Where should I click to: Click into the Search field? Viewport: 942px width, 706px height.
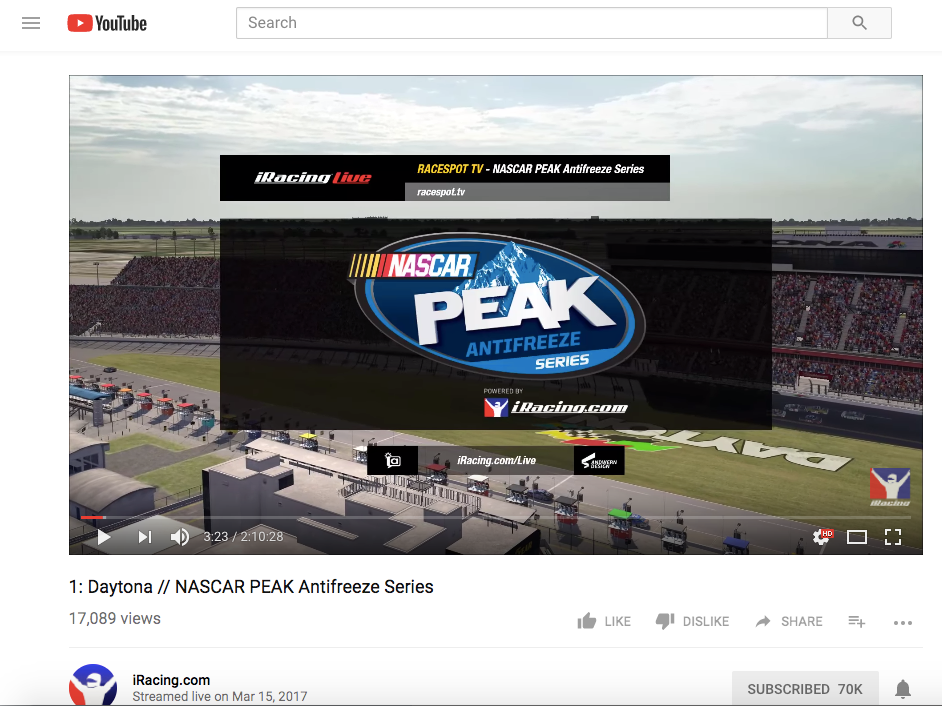tap(532, 23)
